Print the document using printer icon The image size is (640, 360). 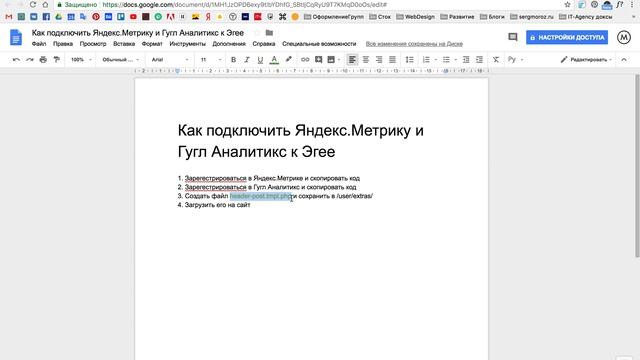pos(43,60)
